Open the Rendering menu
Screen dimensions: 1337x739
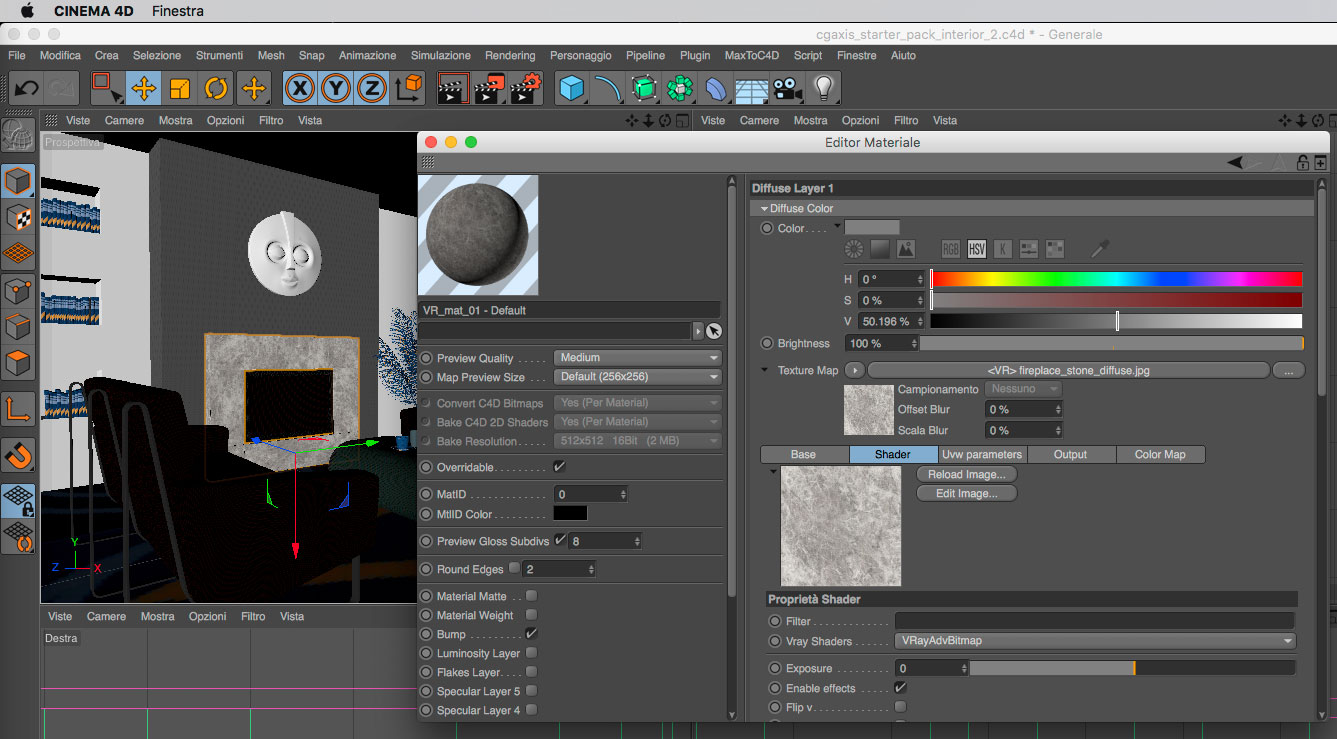[x=510, y=56]
